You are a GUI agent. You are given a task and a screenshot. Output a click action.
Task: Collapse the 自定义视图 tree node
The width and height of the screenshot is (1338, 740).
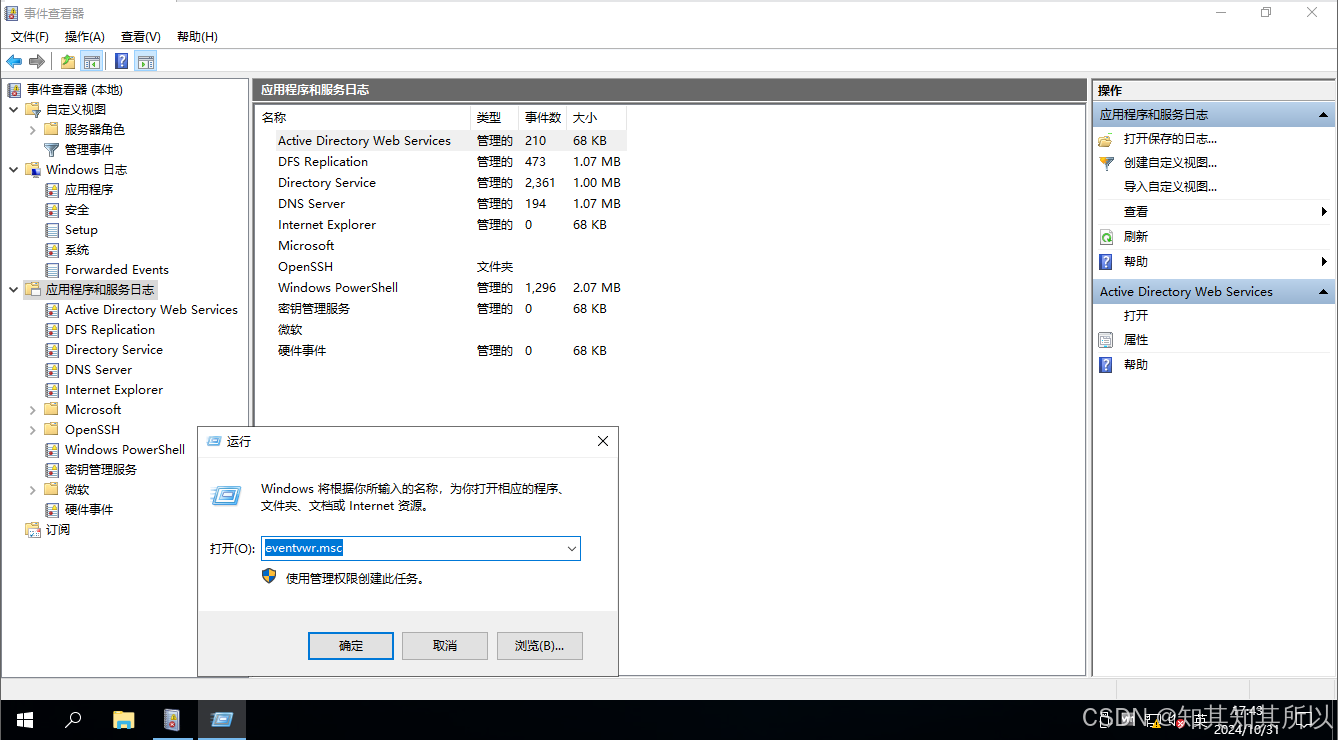tap(14, 109)
